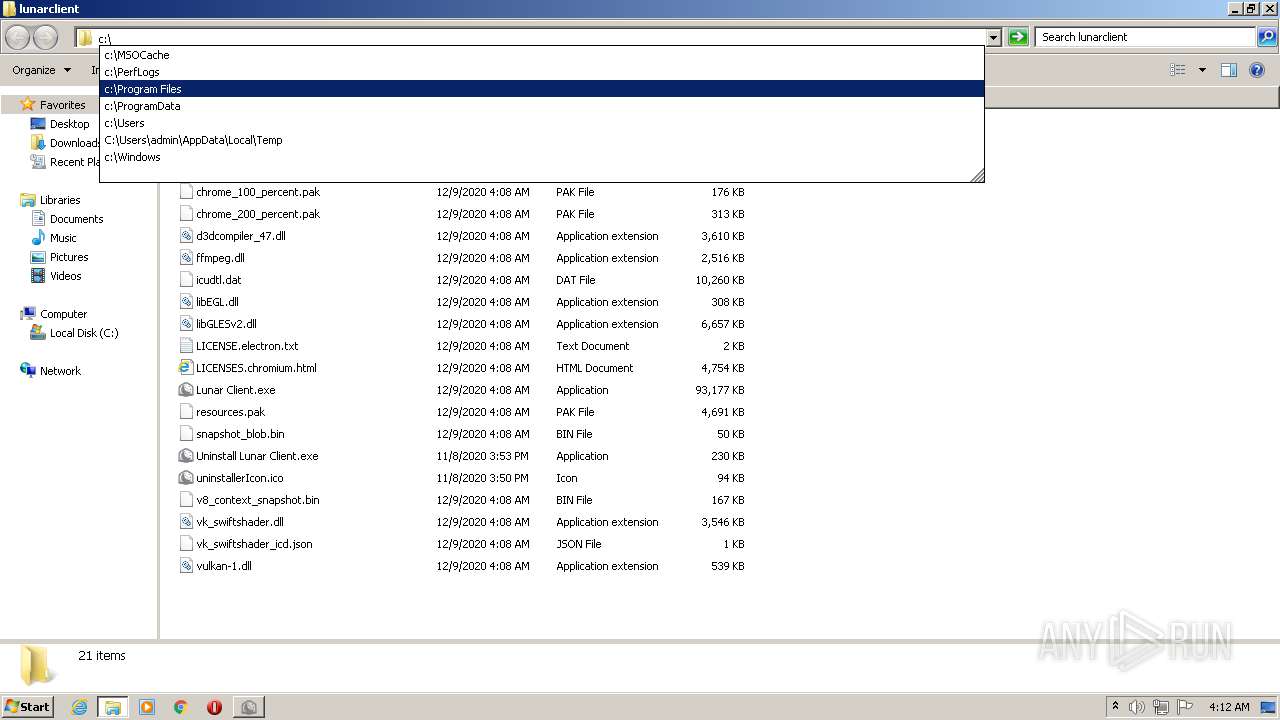Open Desktop in Favorites
The width and height of the screenshot is (1280, 720).
[x=69, y=124]
